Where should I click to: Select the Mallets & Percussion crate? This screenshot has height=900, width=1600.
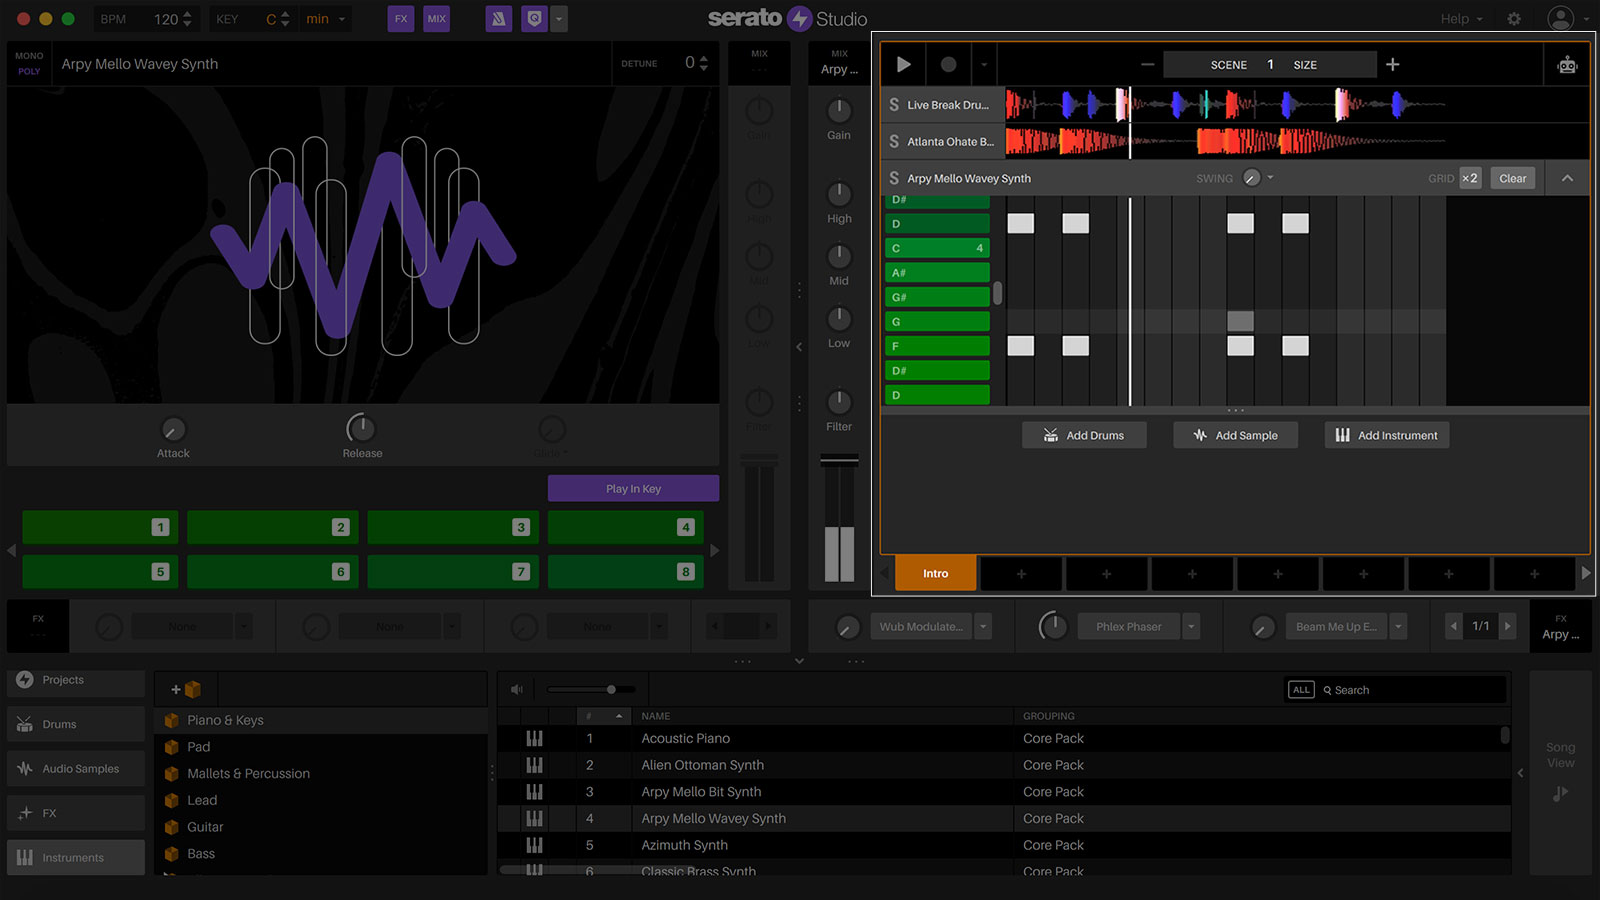pos(320,773)
